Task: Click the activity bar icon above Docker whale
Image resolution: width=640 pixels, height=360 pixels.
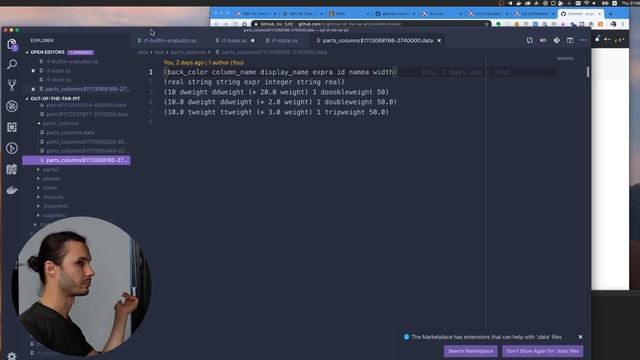Action: 12,169
